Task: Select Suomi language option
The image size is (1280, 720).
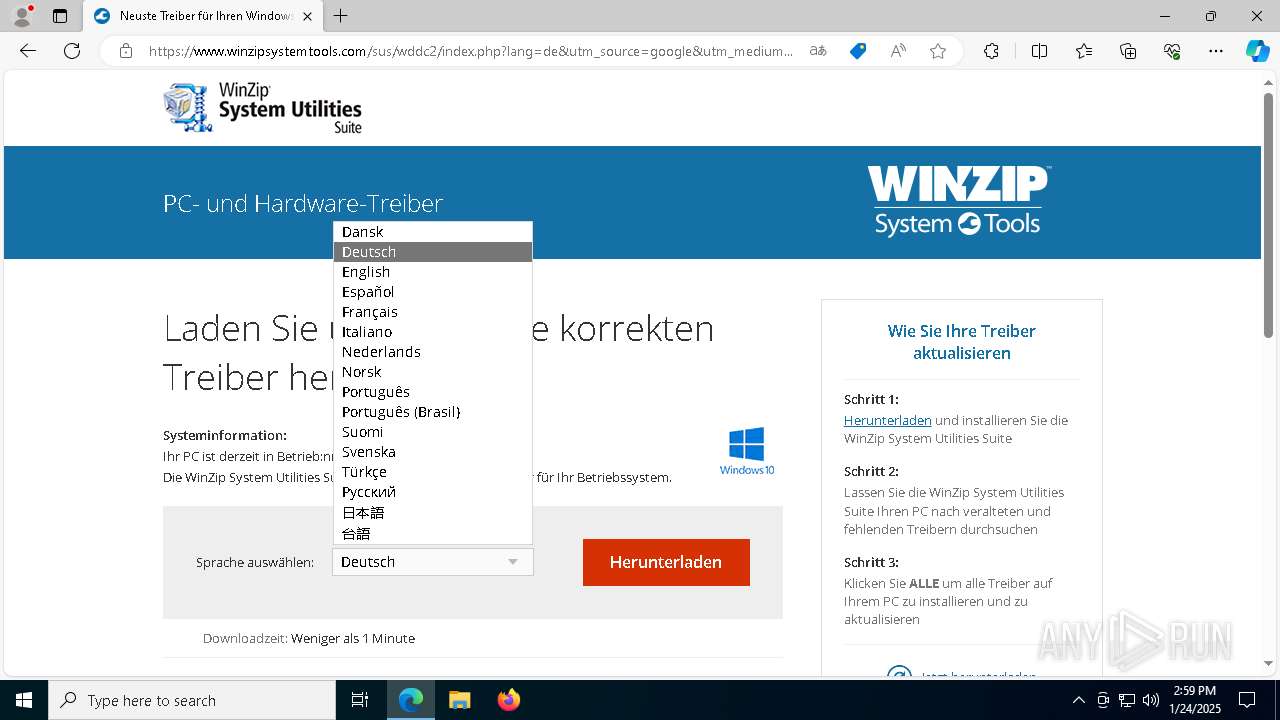Action: (x=432, y=432)
